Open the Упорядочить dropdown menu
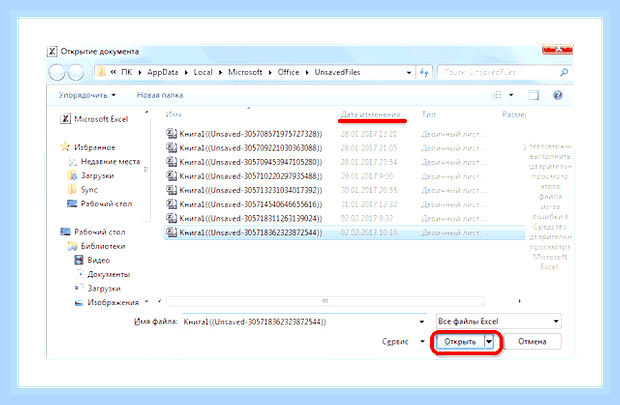Viewport: 620px width, 405px height. click(87, 95)
